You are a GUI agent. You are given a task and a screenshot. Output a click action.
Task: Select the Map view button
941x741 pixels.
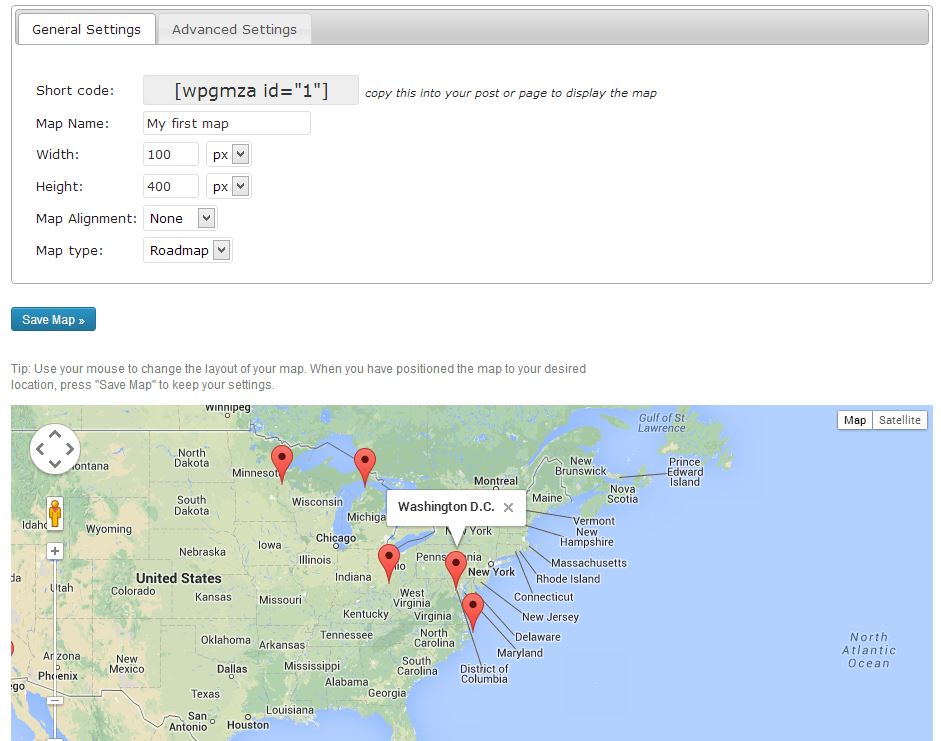coord(854,420)
